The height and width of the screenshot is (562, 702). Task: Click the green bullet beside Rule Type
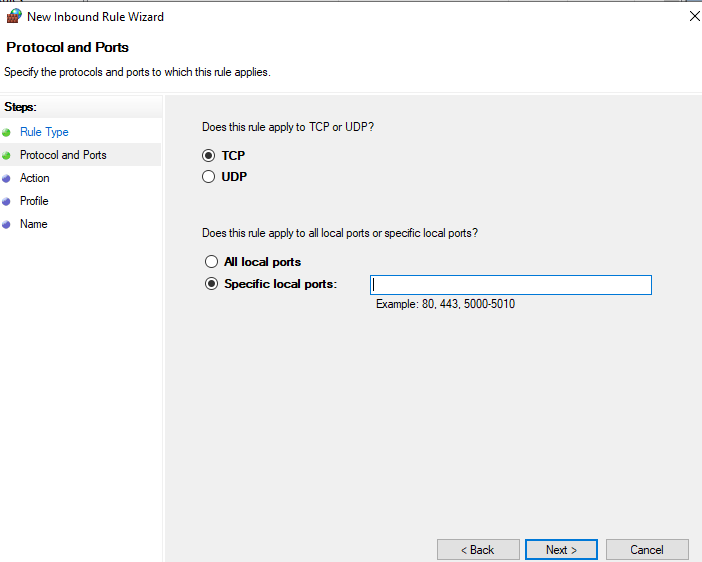point(7,132)
